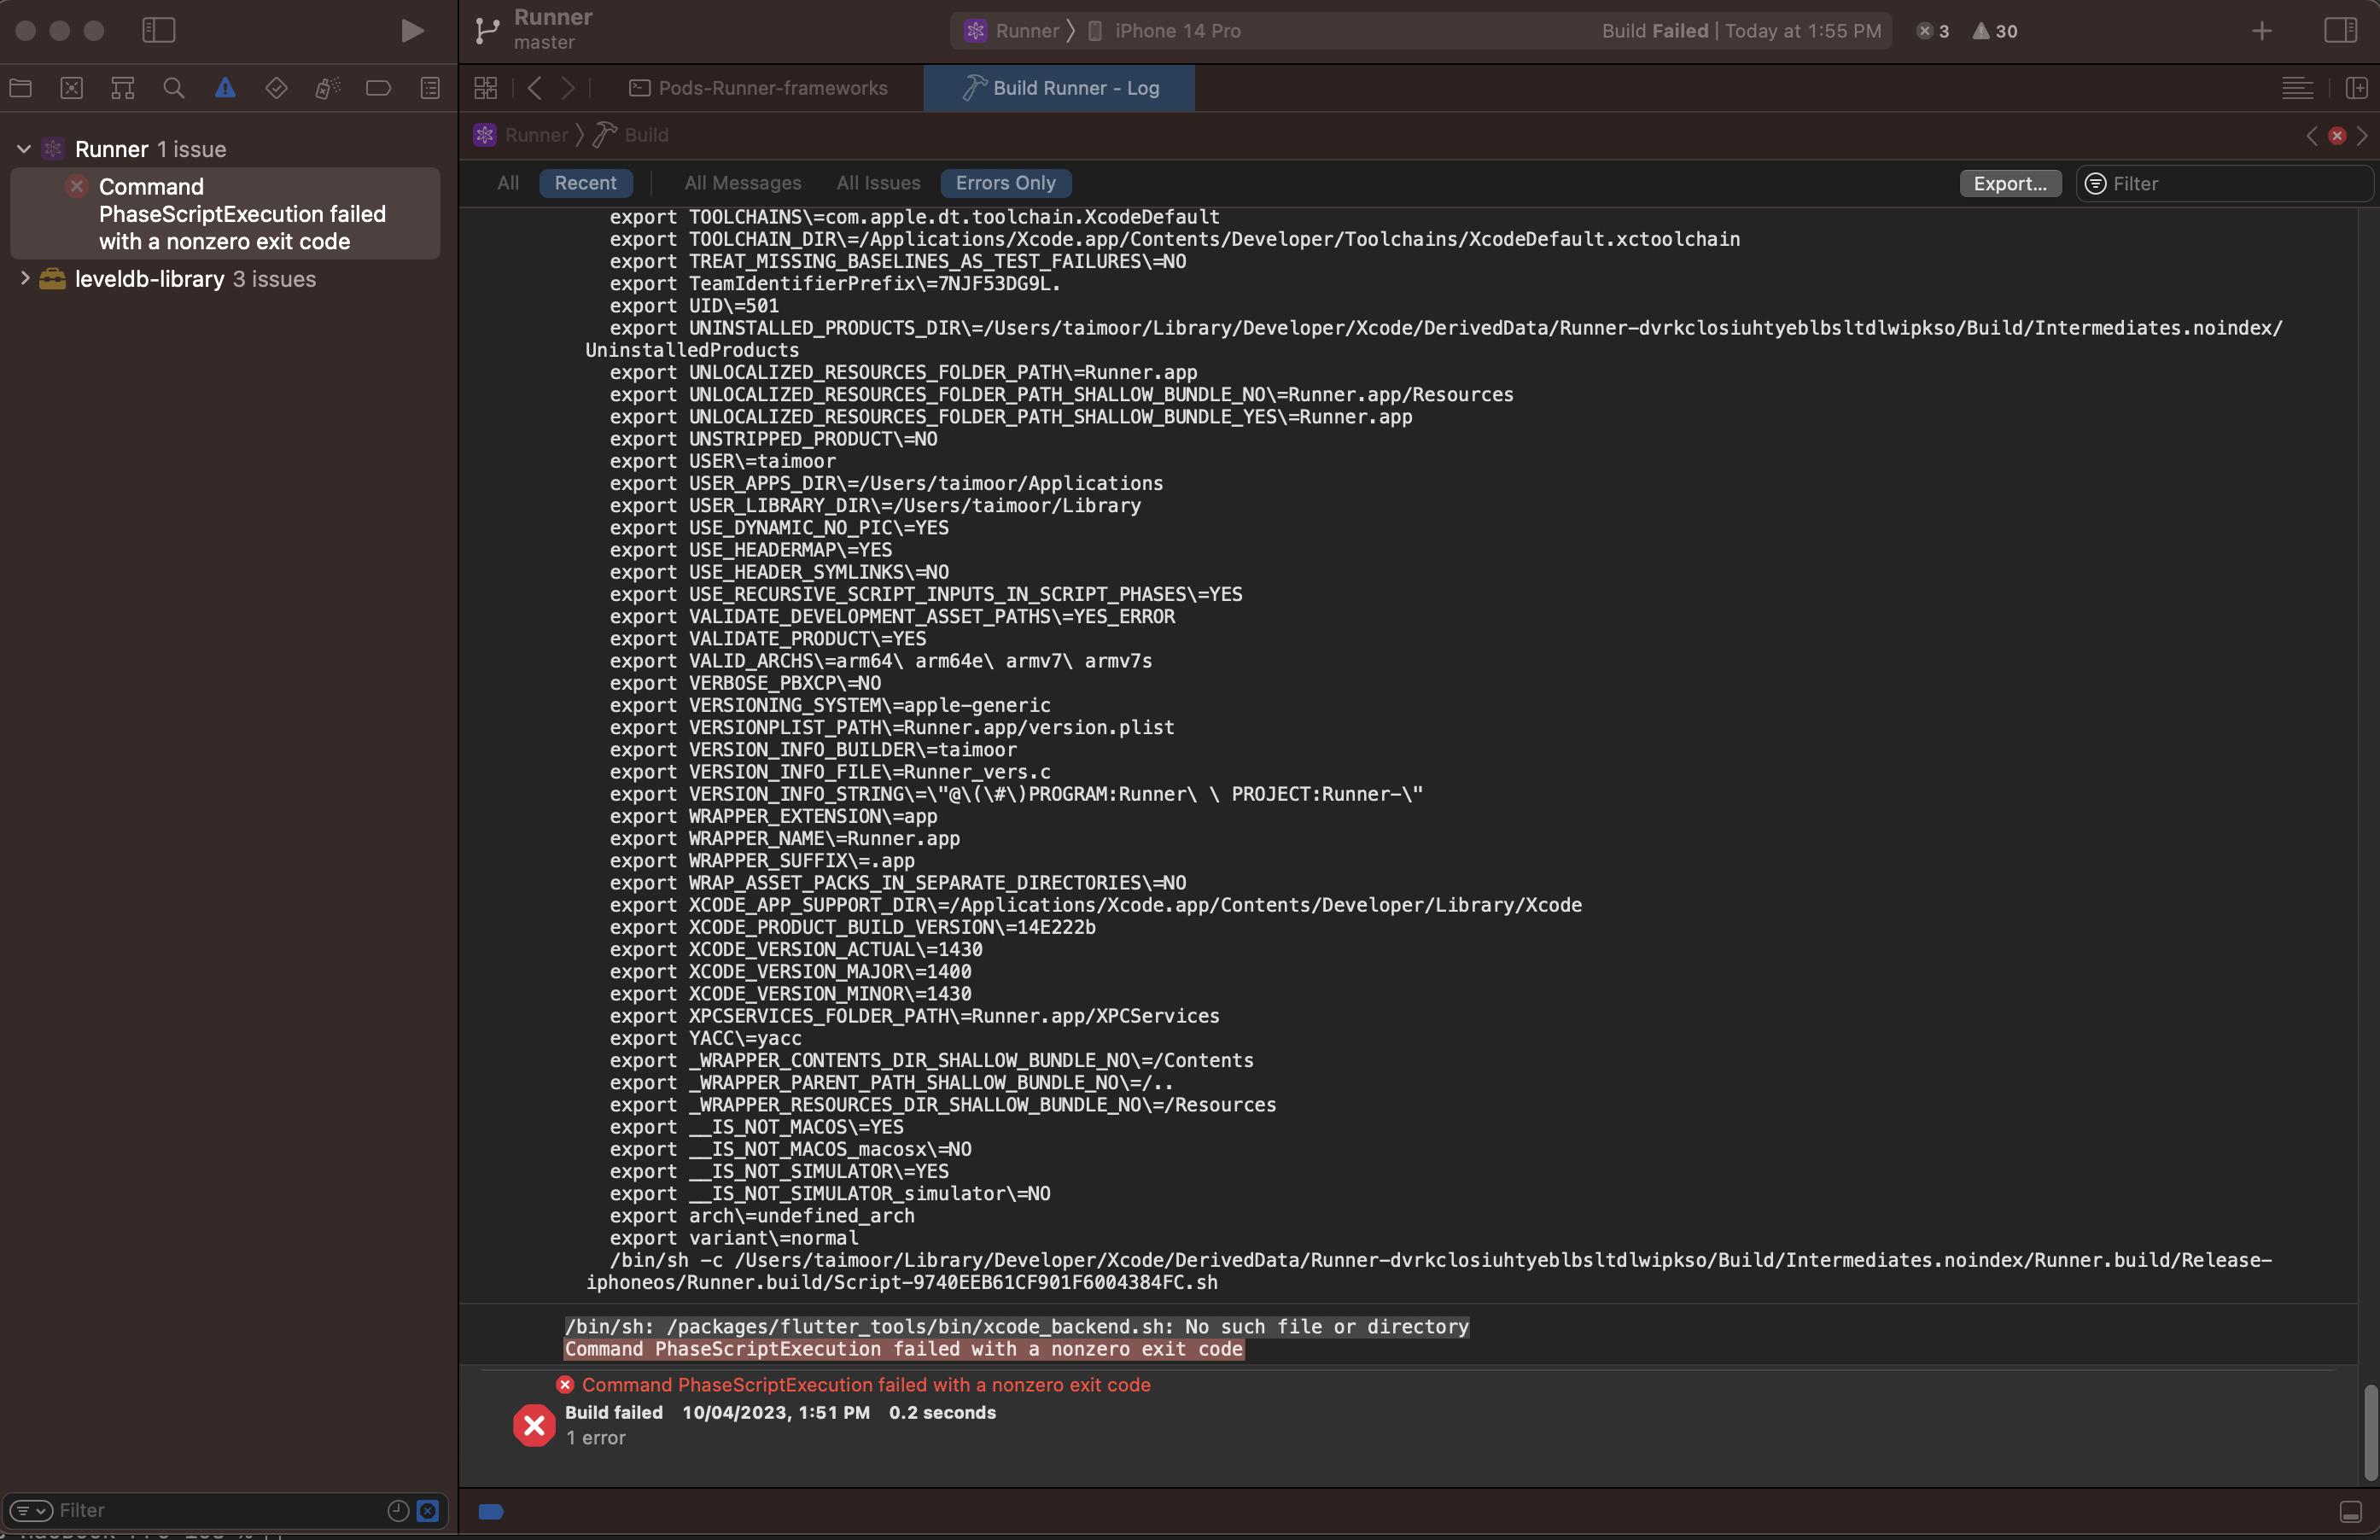2380x1540 pixels.
Task: Click the 1 error summary text
Action: coord(595,1438)
